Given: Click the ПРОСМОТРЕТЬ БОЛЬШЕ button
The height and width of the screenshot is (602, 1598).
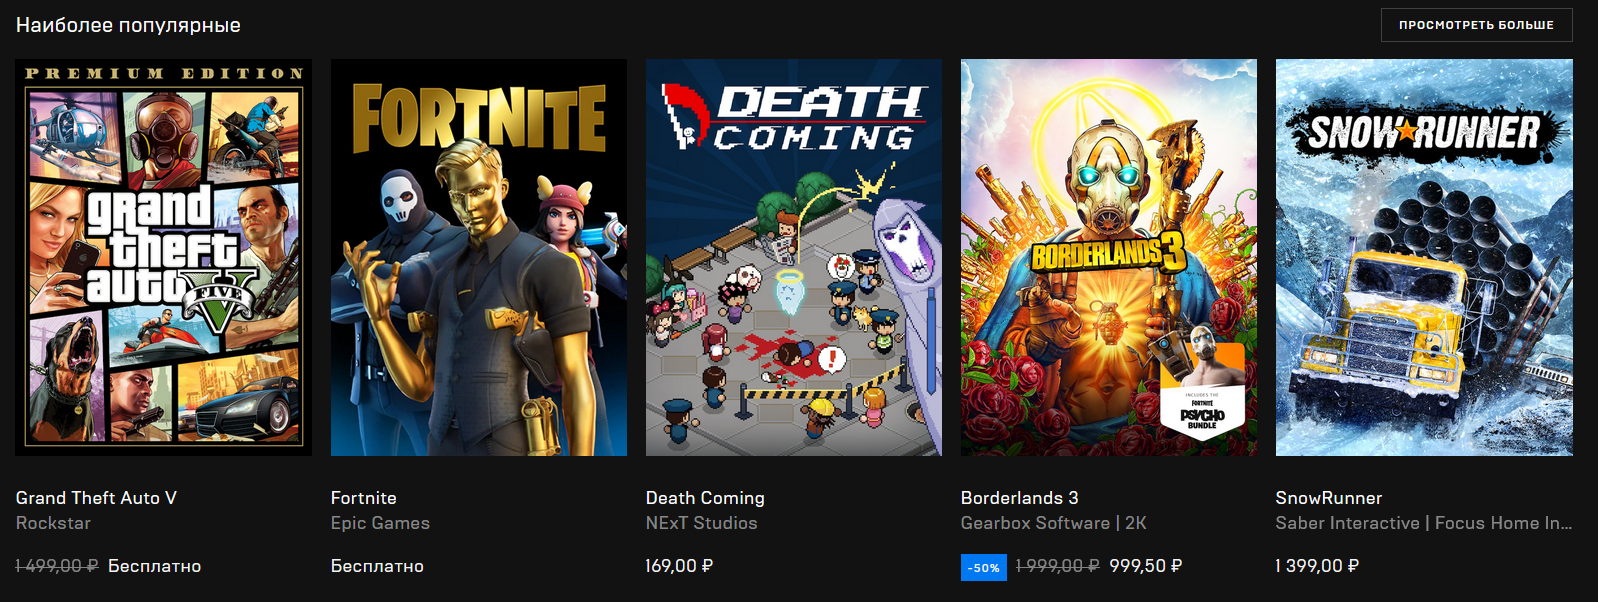Looking at the screenshot, I should pyautogui.click(x=1476, y=25).
